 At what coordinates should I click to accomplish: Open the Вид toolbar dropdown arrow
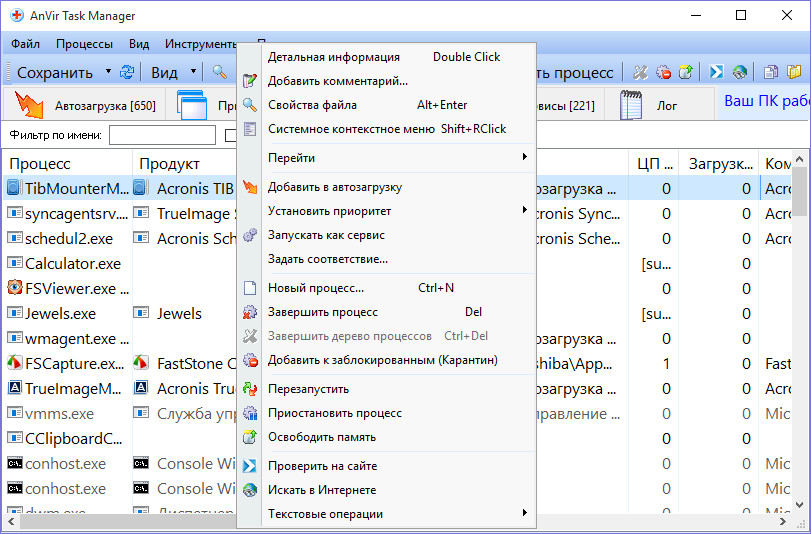click(x=193, y=71)
